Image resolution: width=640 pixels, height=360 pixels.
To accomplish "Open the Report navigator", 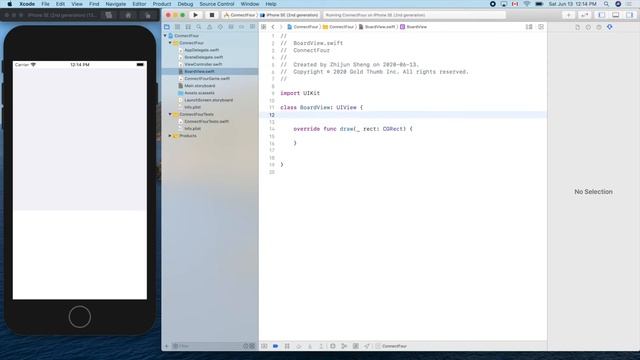I will click(252, 27).
